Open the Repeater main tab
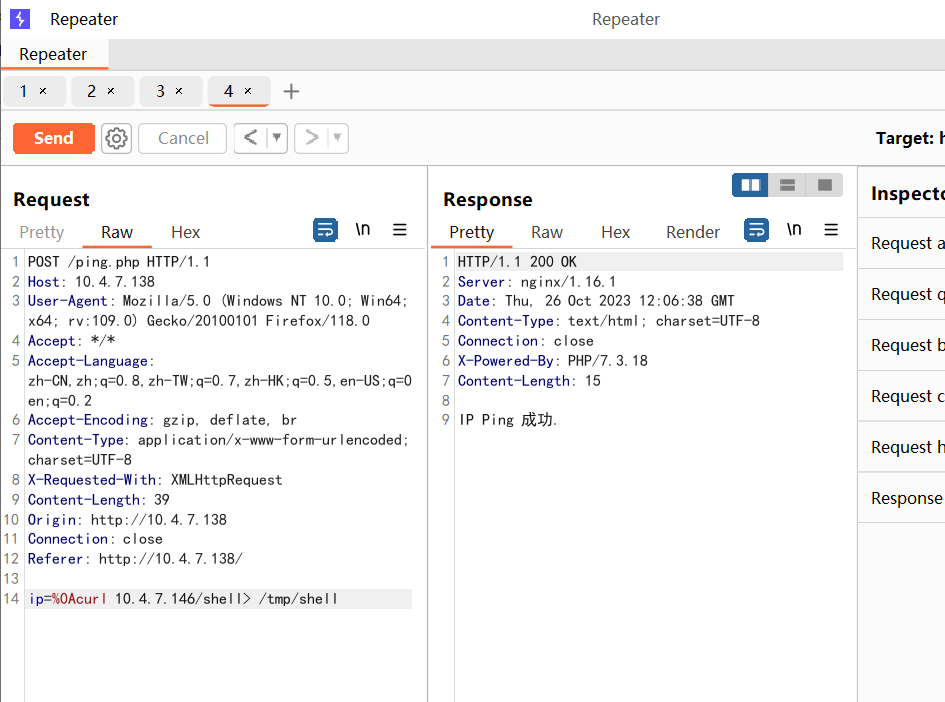Viewport: 945px width, 702px height. click(54, 54)
